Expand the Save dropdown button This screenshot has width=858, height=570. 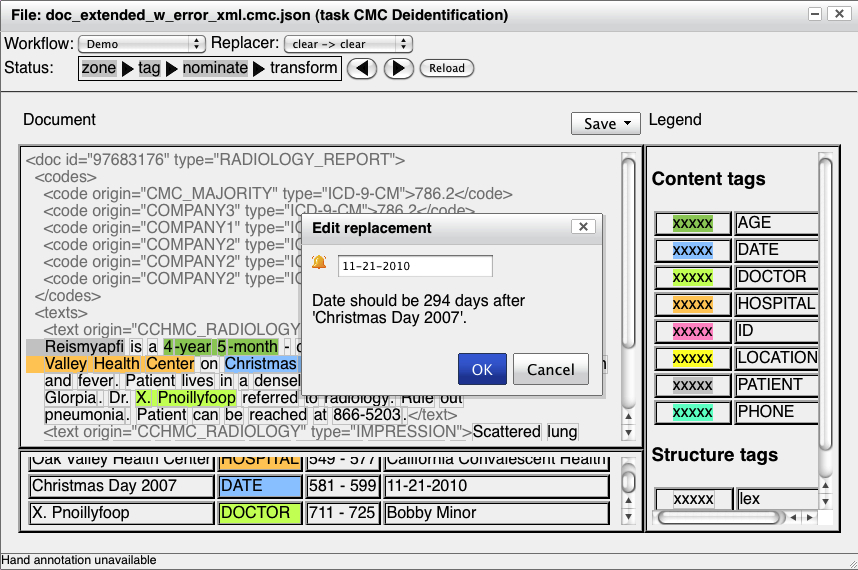606,123
